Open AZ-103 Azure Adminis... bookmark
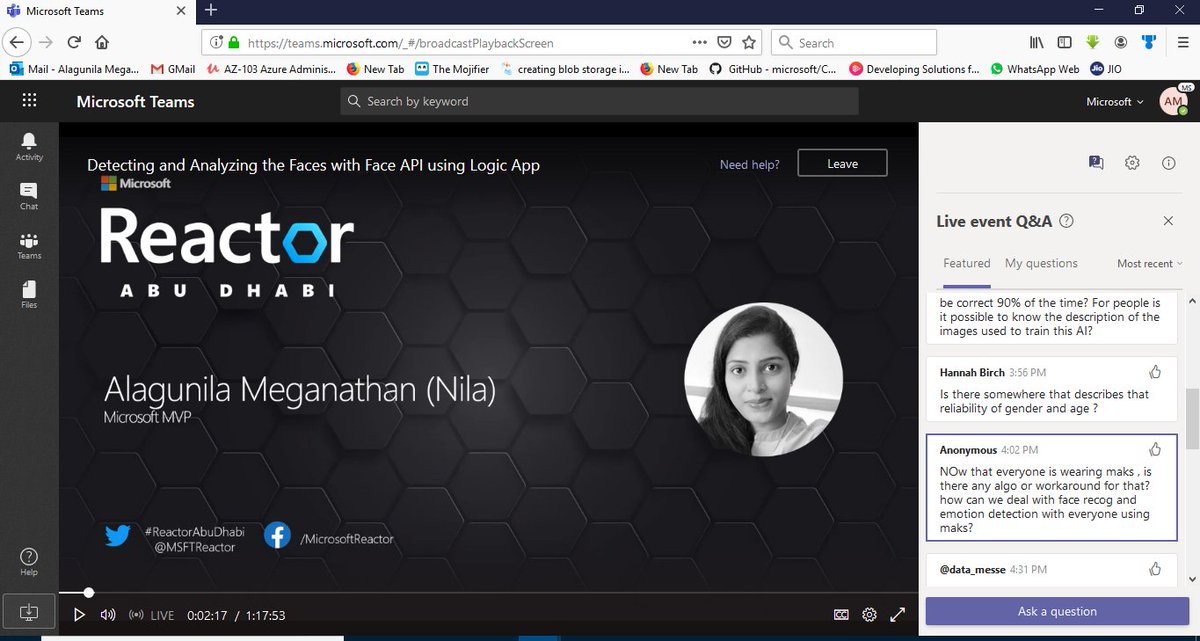This screenshot has width=1200, height=641. pos(272,69)
